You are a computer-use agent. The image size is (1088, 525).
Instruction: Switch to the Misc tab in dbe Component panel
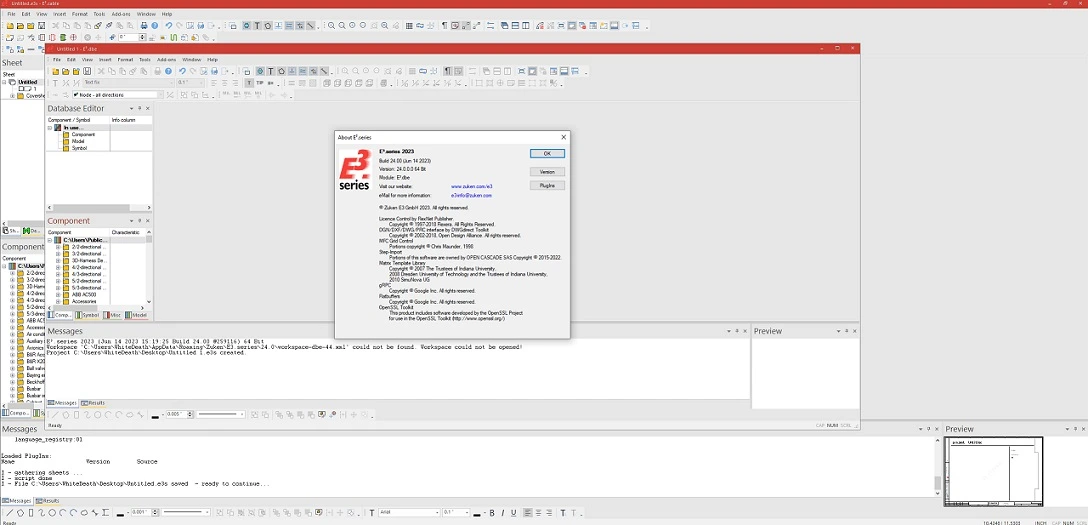112,315
